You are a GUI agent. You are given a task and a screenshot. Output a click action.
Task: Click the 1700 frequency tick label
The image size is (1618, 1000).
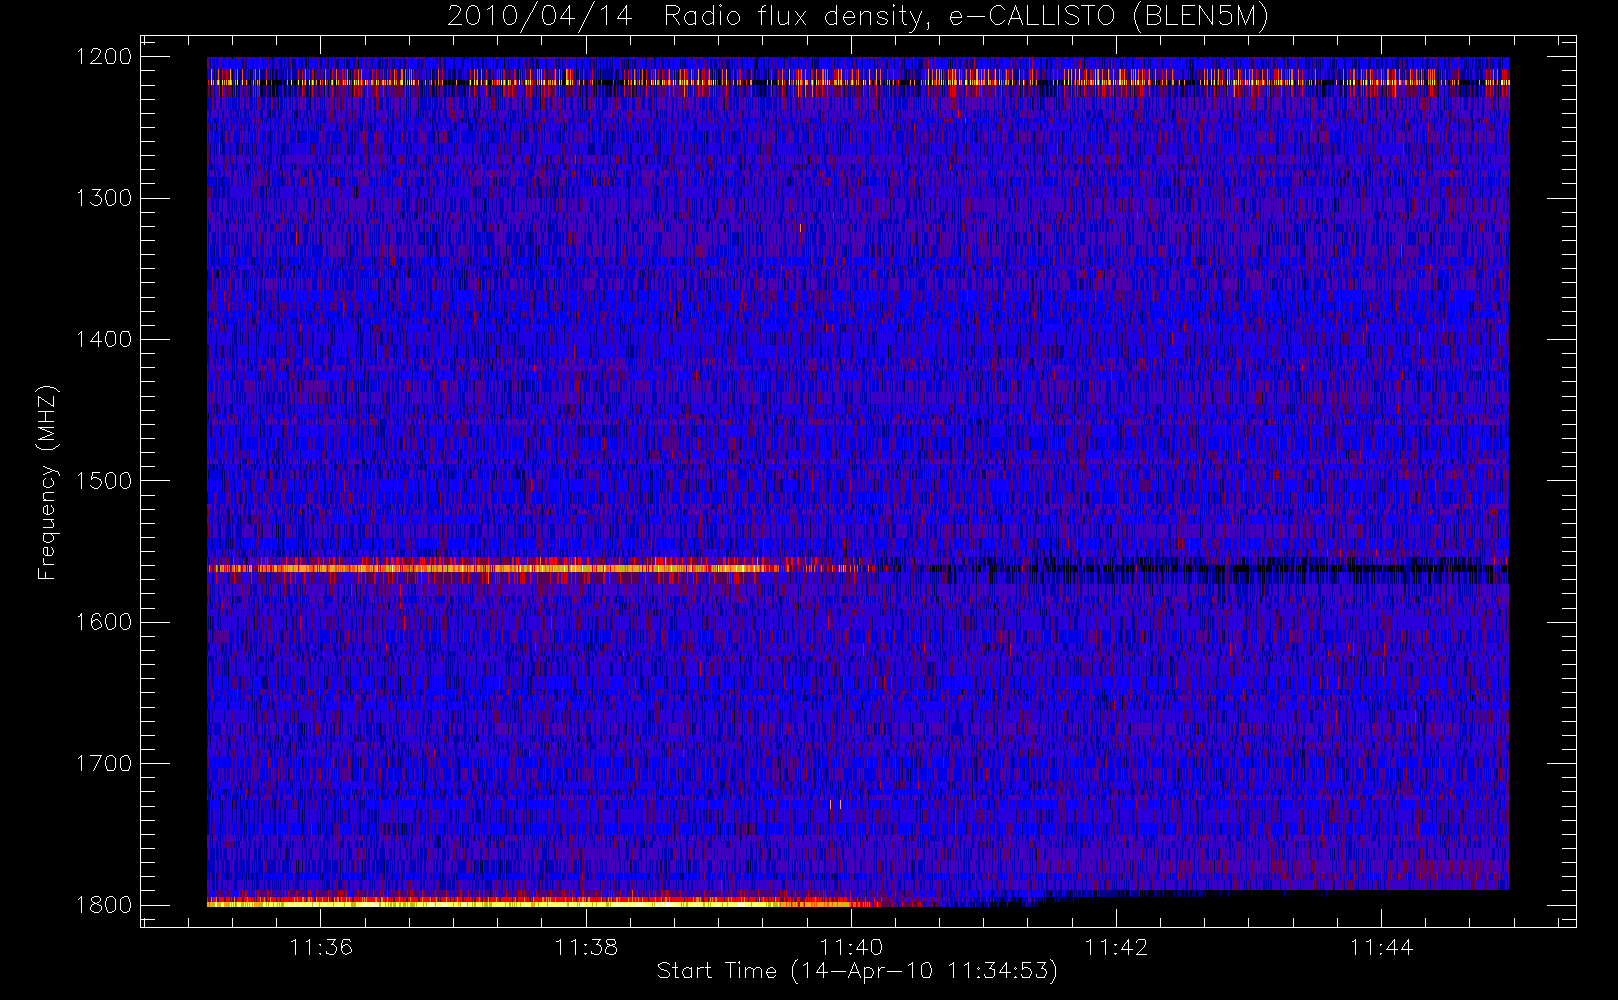coord(104,763)
